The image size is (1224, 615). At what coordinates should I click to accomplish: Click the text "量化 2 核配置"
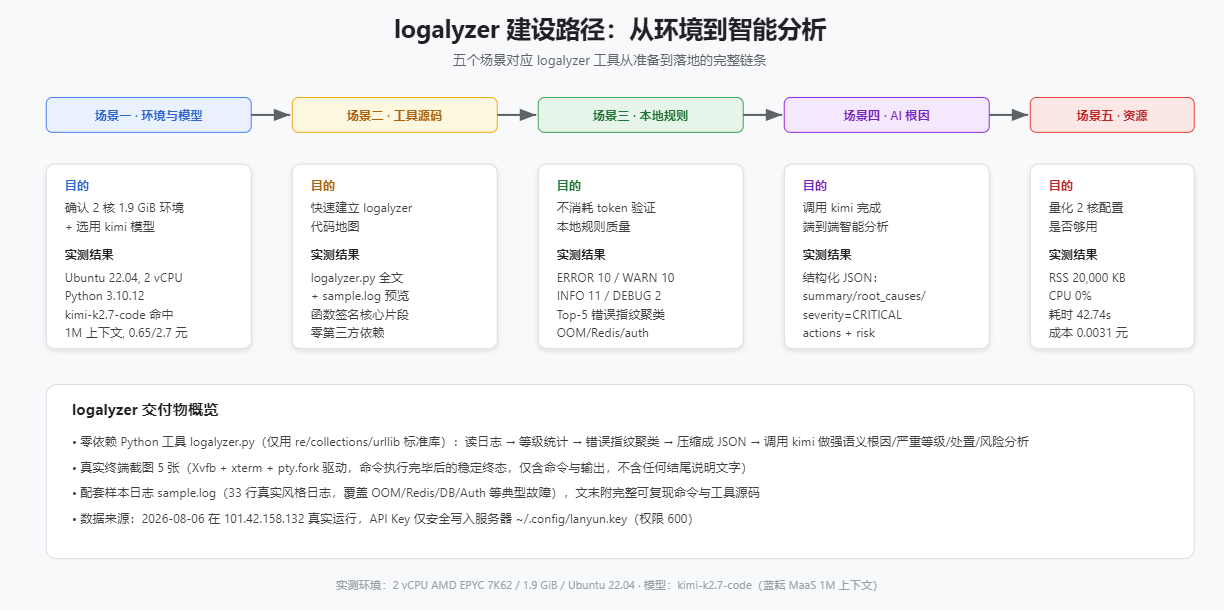coord(1086,208)
